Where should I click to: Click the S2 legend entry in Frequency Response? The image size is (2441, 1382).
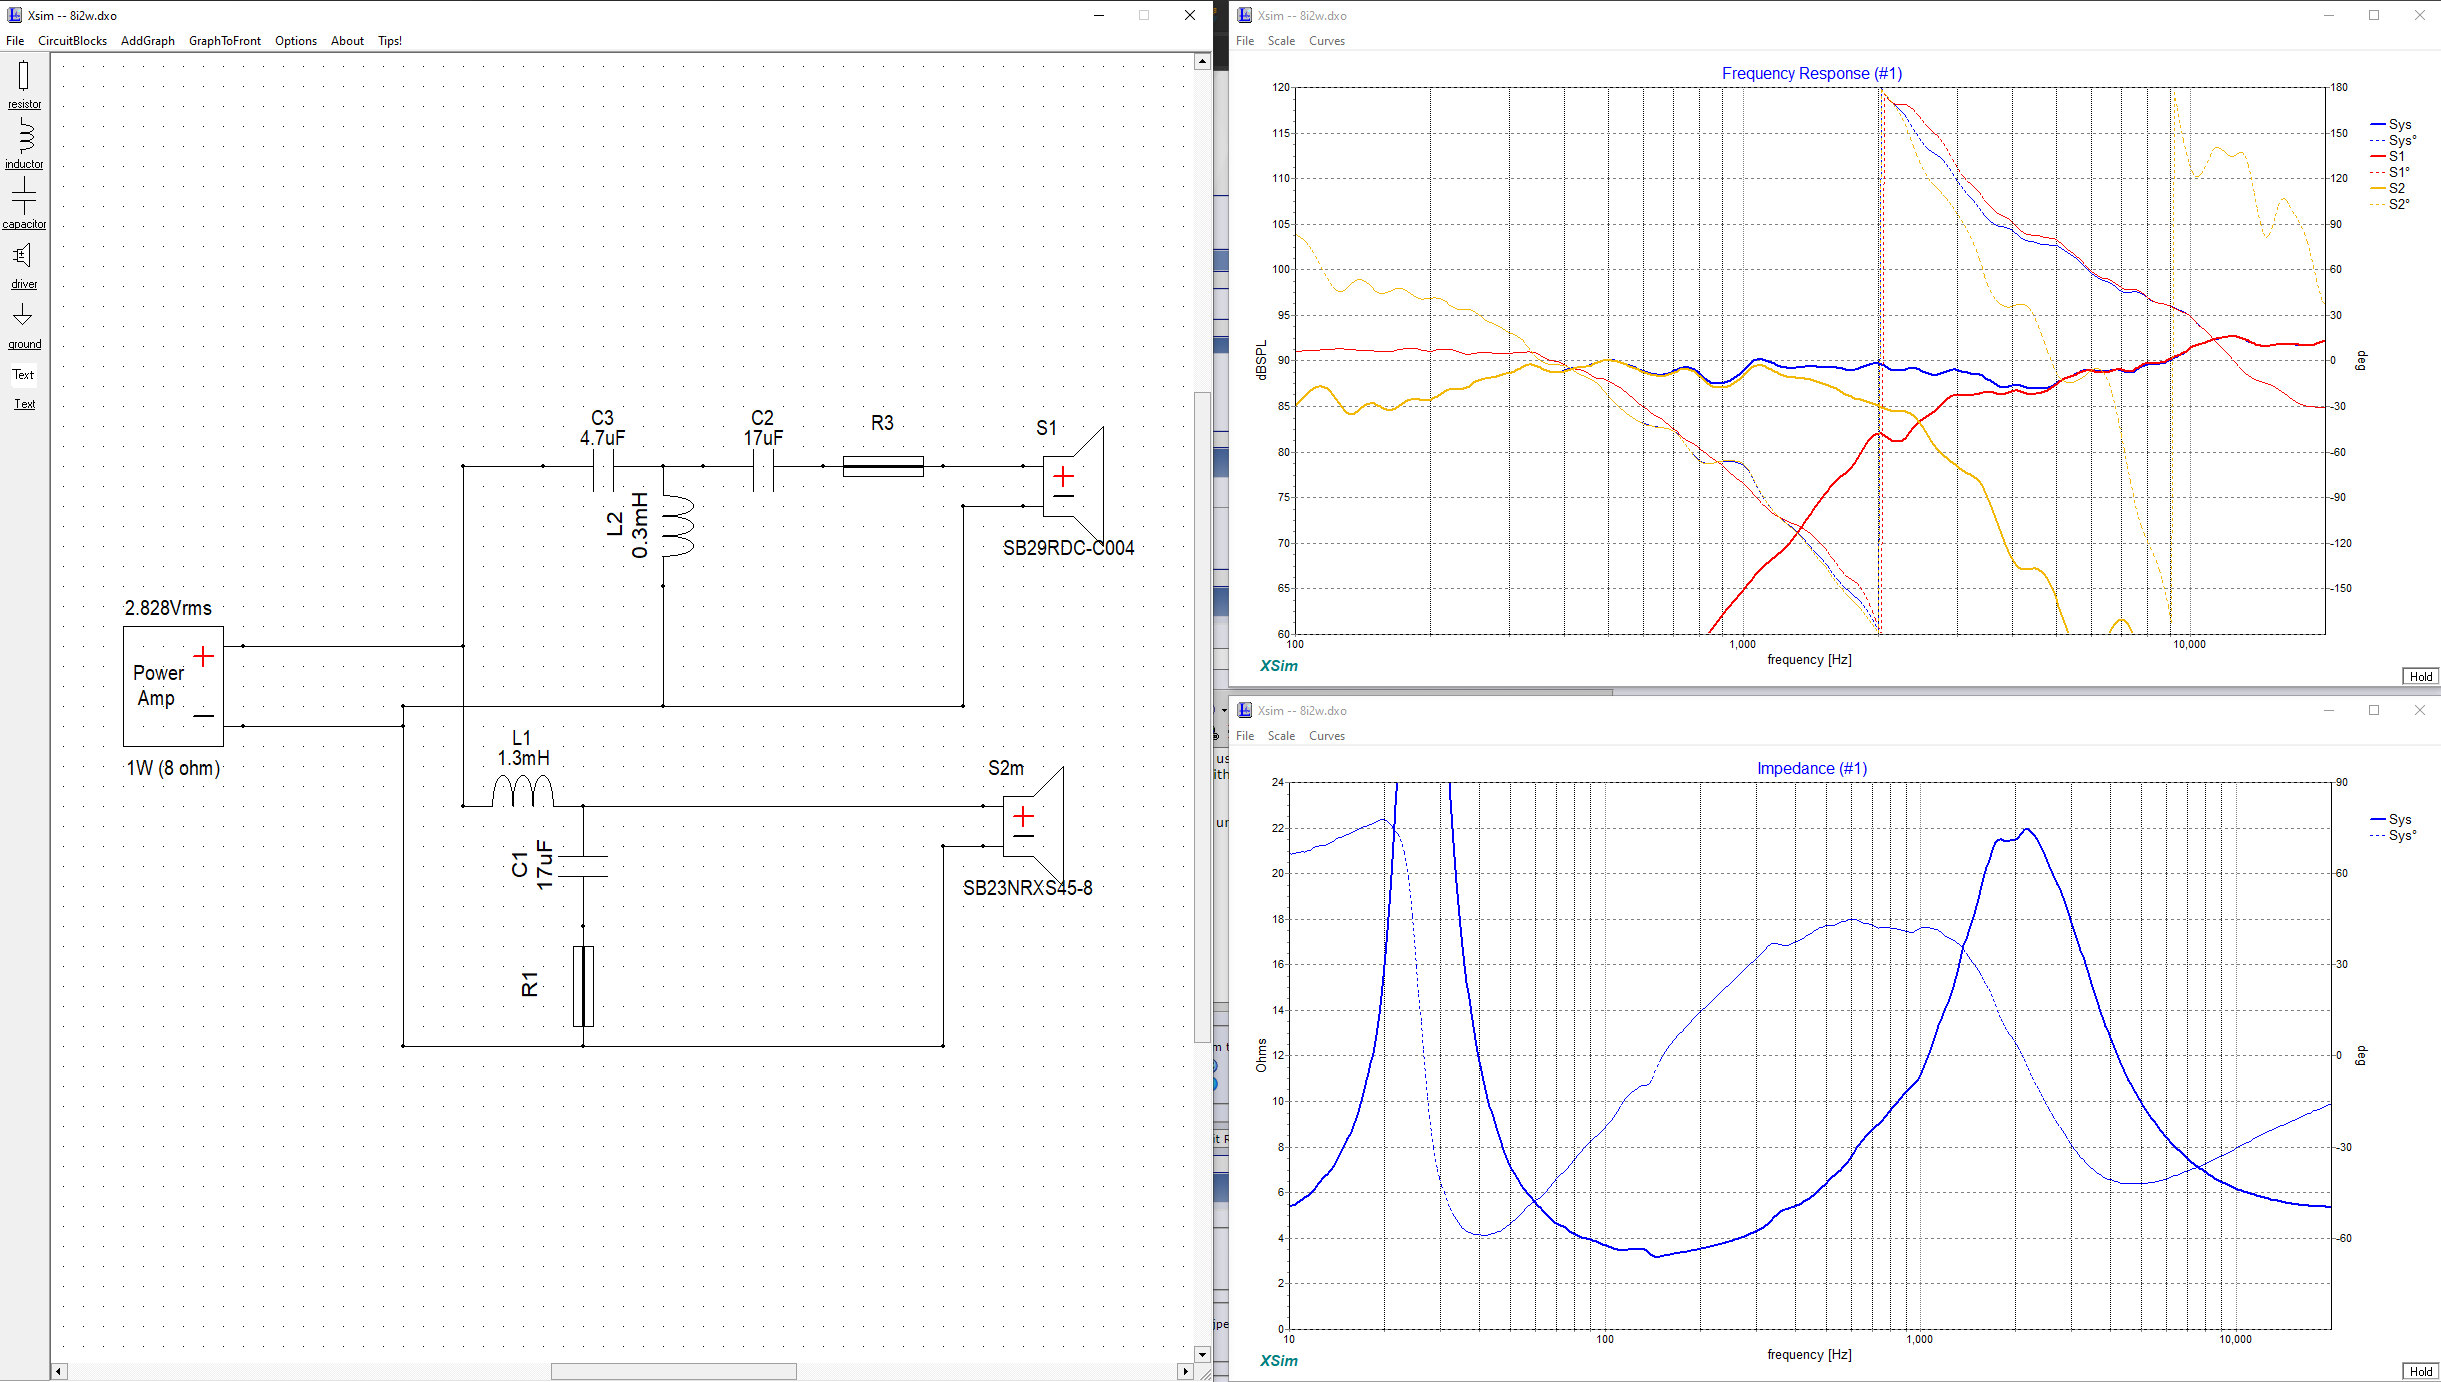pyautogui.click(x=2388, y=188)
